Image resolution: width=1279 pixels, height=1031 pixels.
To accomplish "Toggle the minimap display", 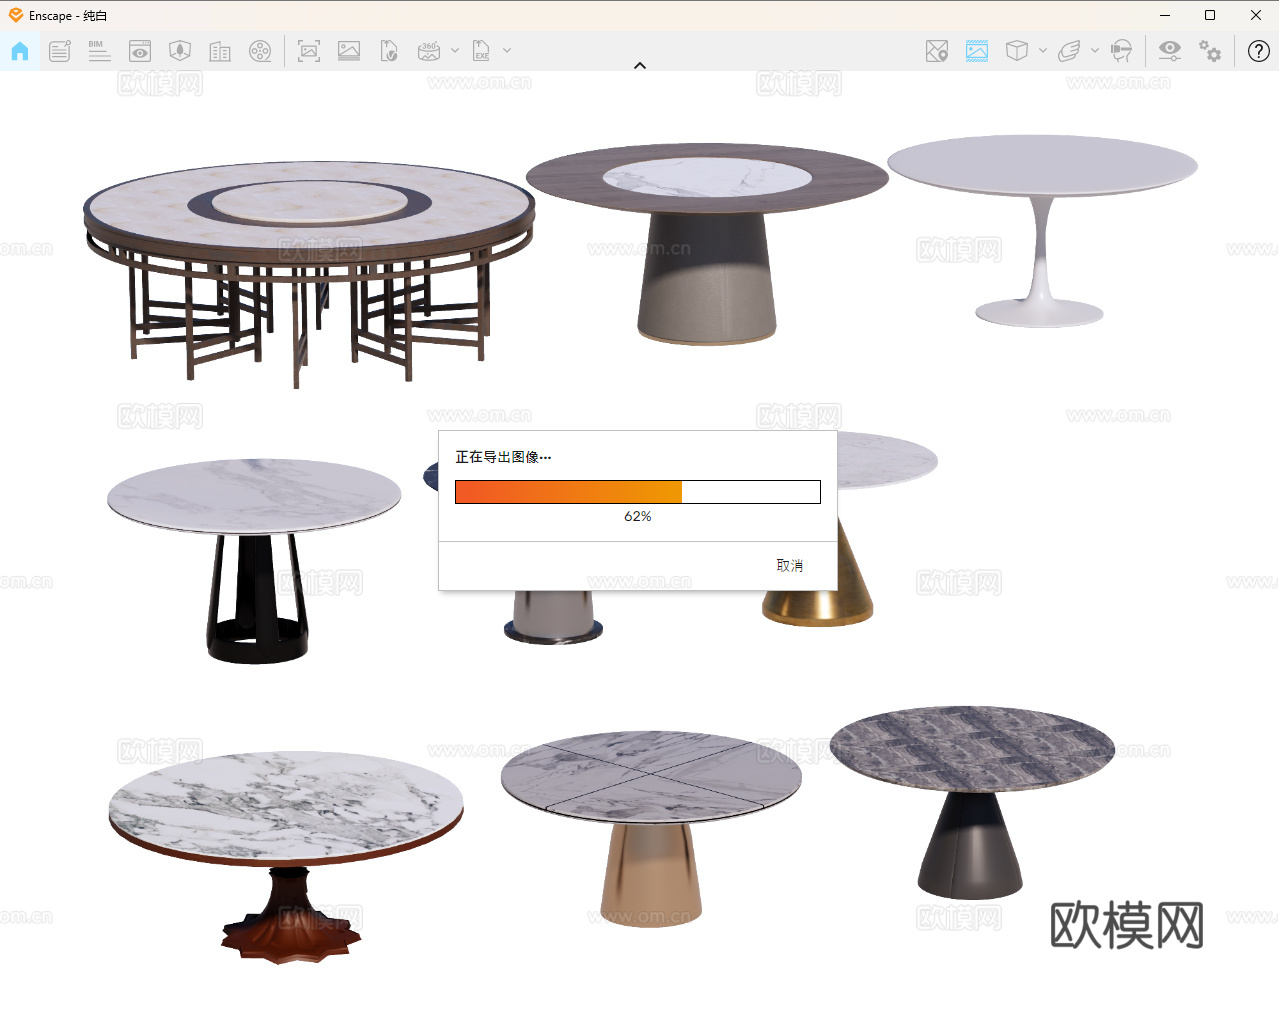I will coord(937,51).
